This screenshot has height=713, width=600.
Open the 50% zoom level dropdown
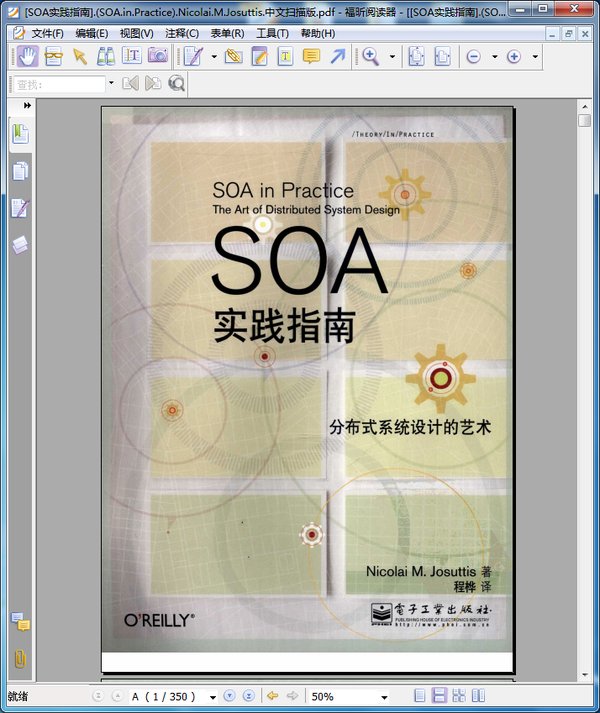384,697
